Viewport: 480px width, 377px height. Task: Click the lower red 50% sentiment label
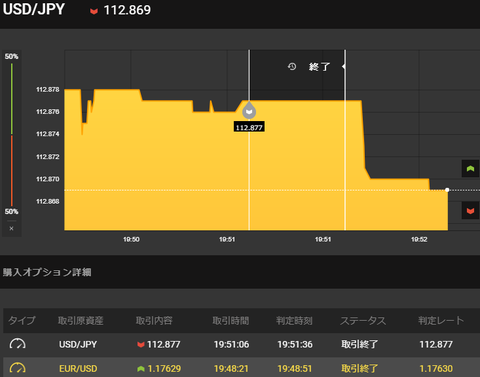point(11,212)
